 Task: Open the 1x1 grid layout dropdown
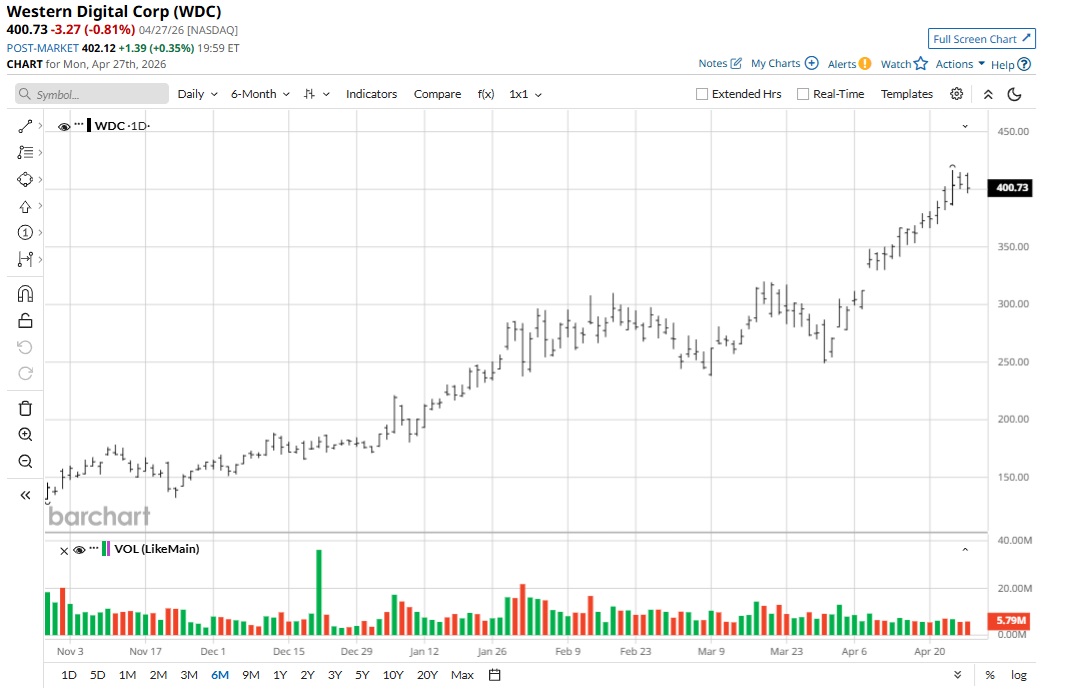tap(526, 94)
